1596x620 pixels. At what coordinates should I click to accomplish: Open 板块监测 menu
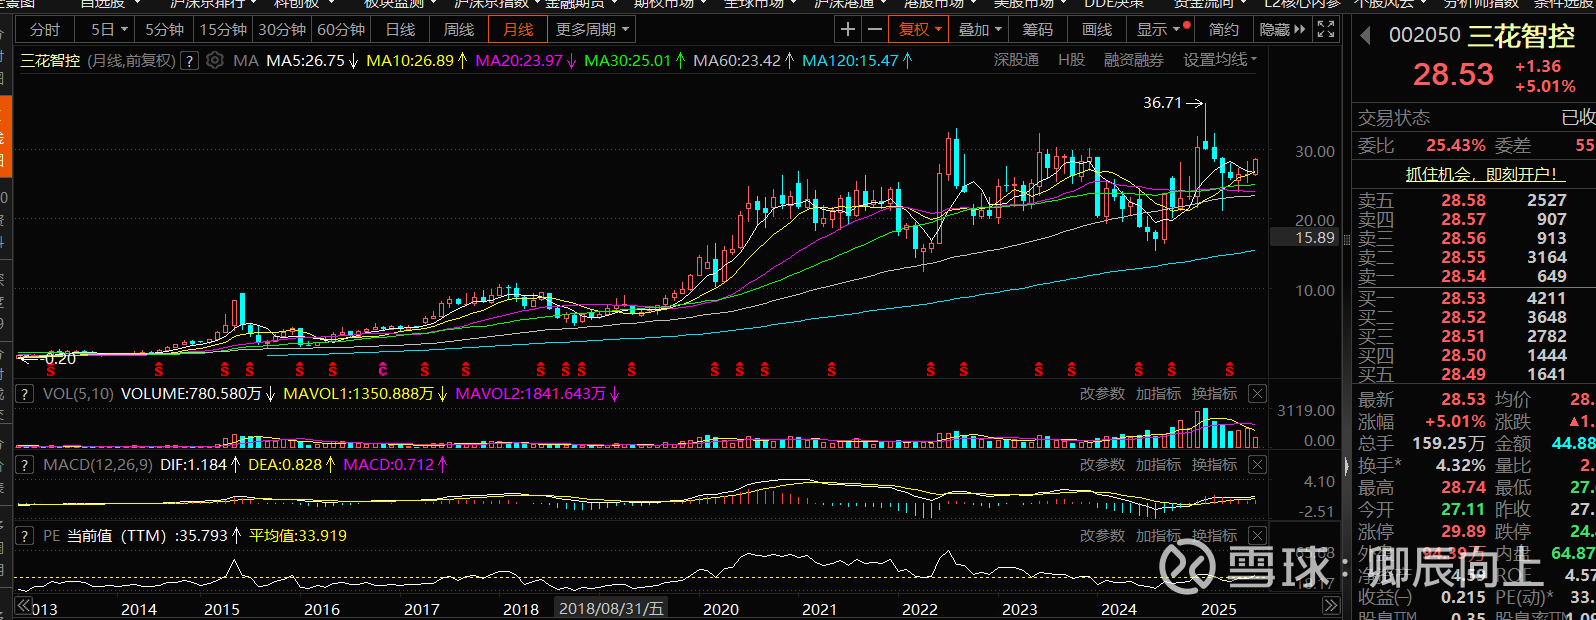(400, 4)
